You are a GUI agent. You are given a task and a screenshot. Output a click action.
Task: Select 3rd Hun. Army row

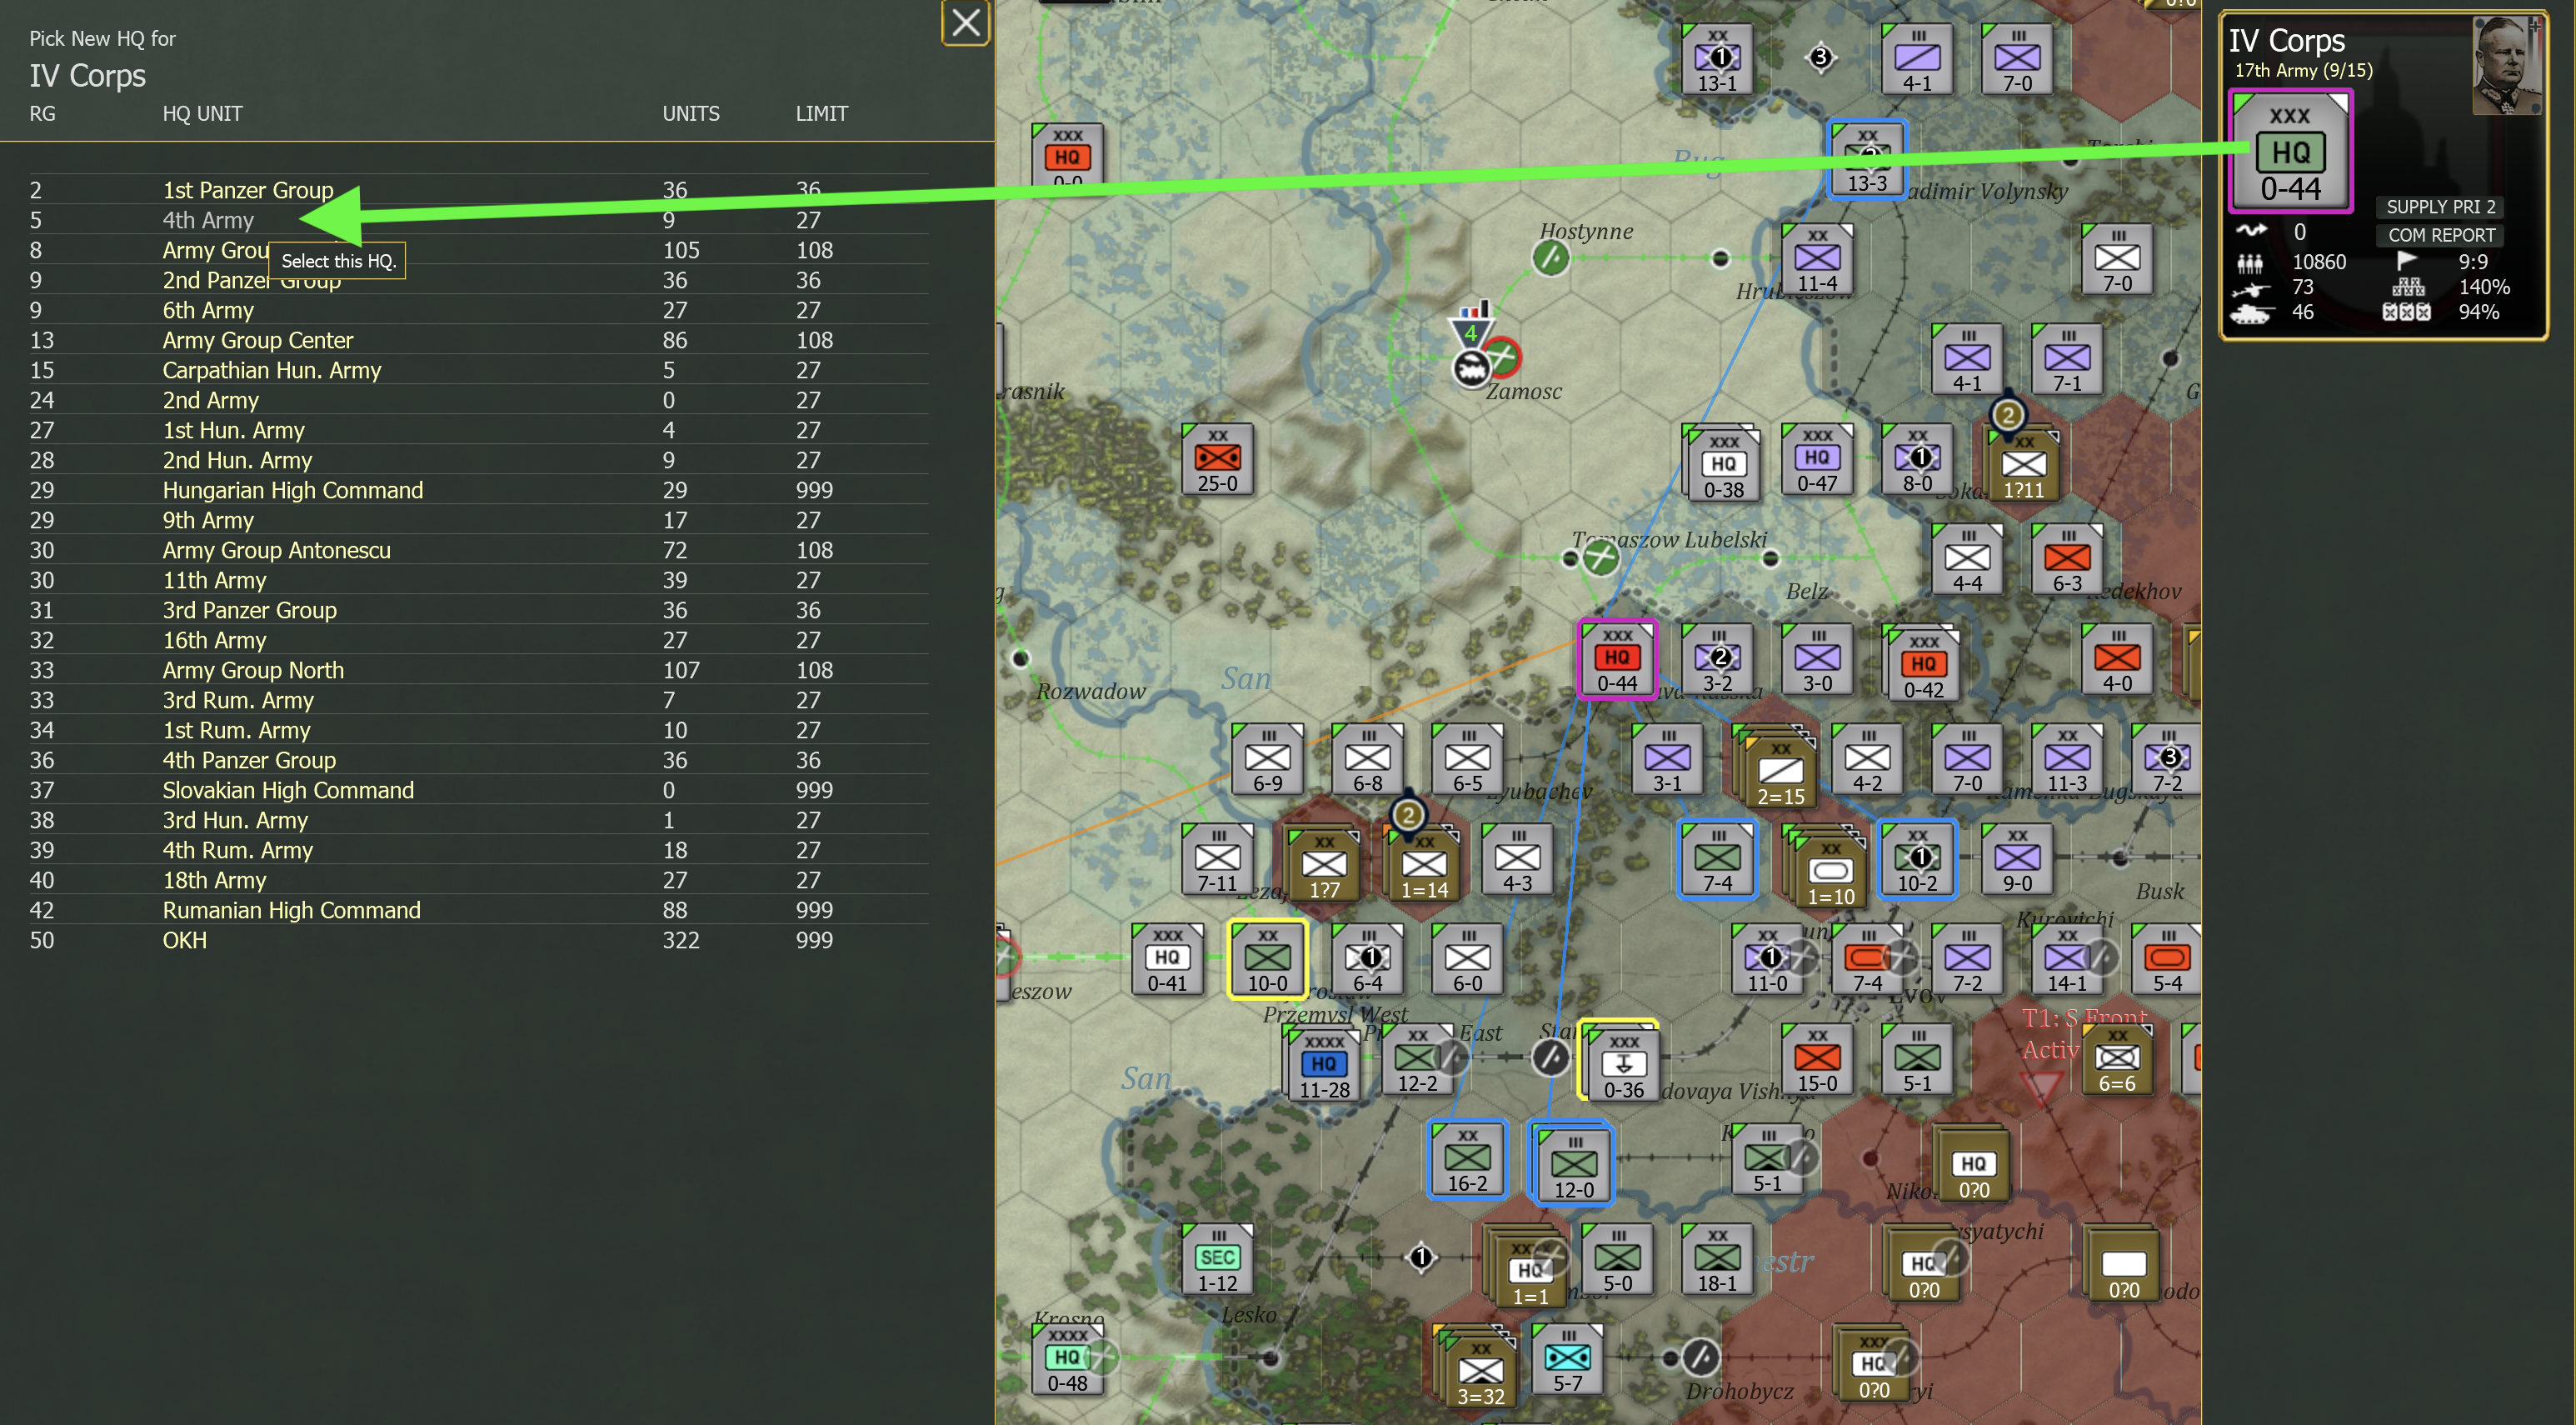tap(478, 820)
